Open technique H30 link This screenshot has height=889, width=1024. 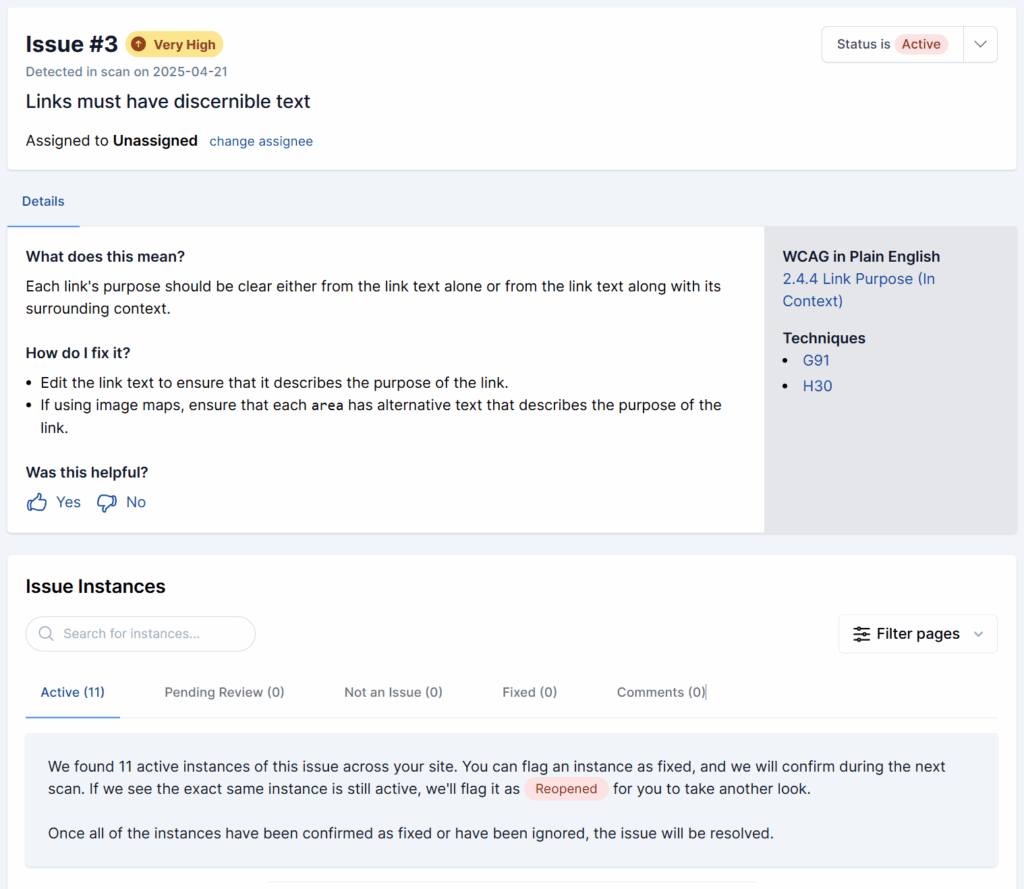tap(817, 386)
